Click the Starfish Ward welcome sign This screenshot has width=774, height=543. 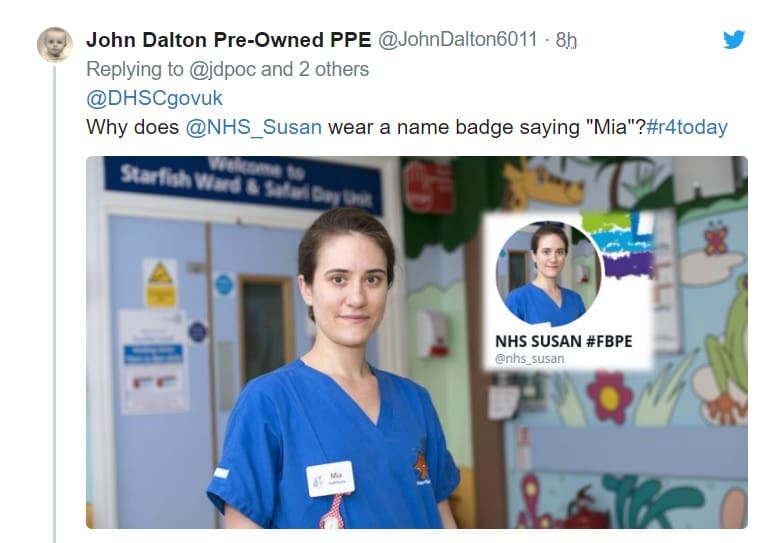pyautogui.click(x=243, y=185)
